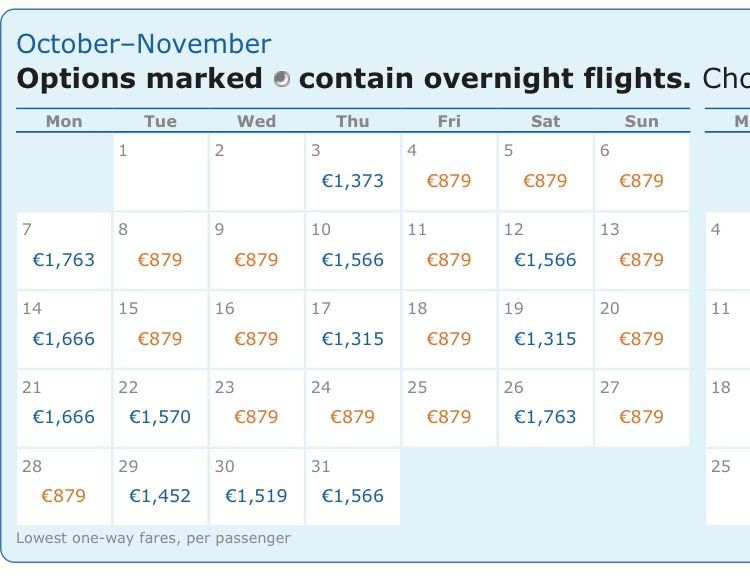Select October 17 fare €1,315
The height and width of the screenshot is (580, 750).
point(353,339)
